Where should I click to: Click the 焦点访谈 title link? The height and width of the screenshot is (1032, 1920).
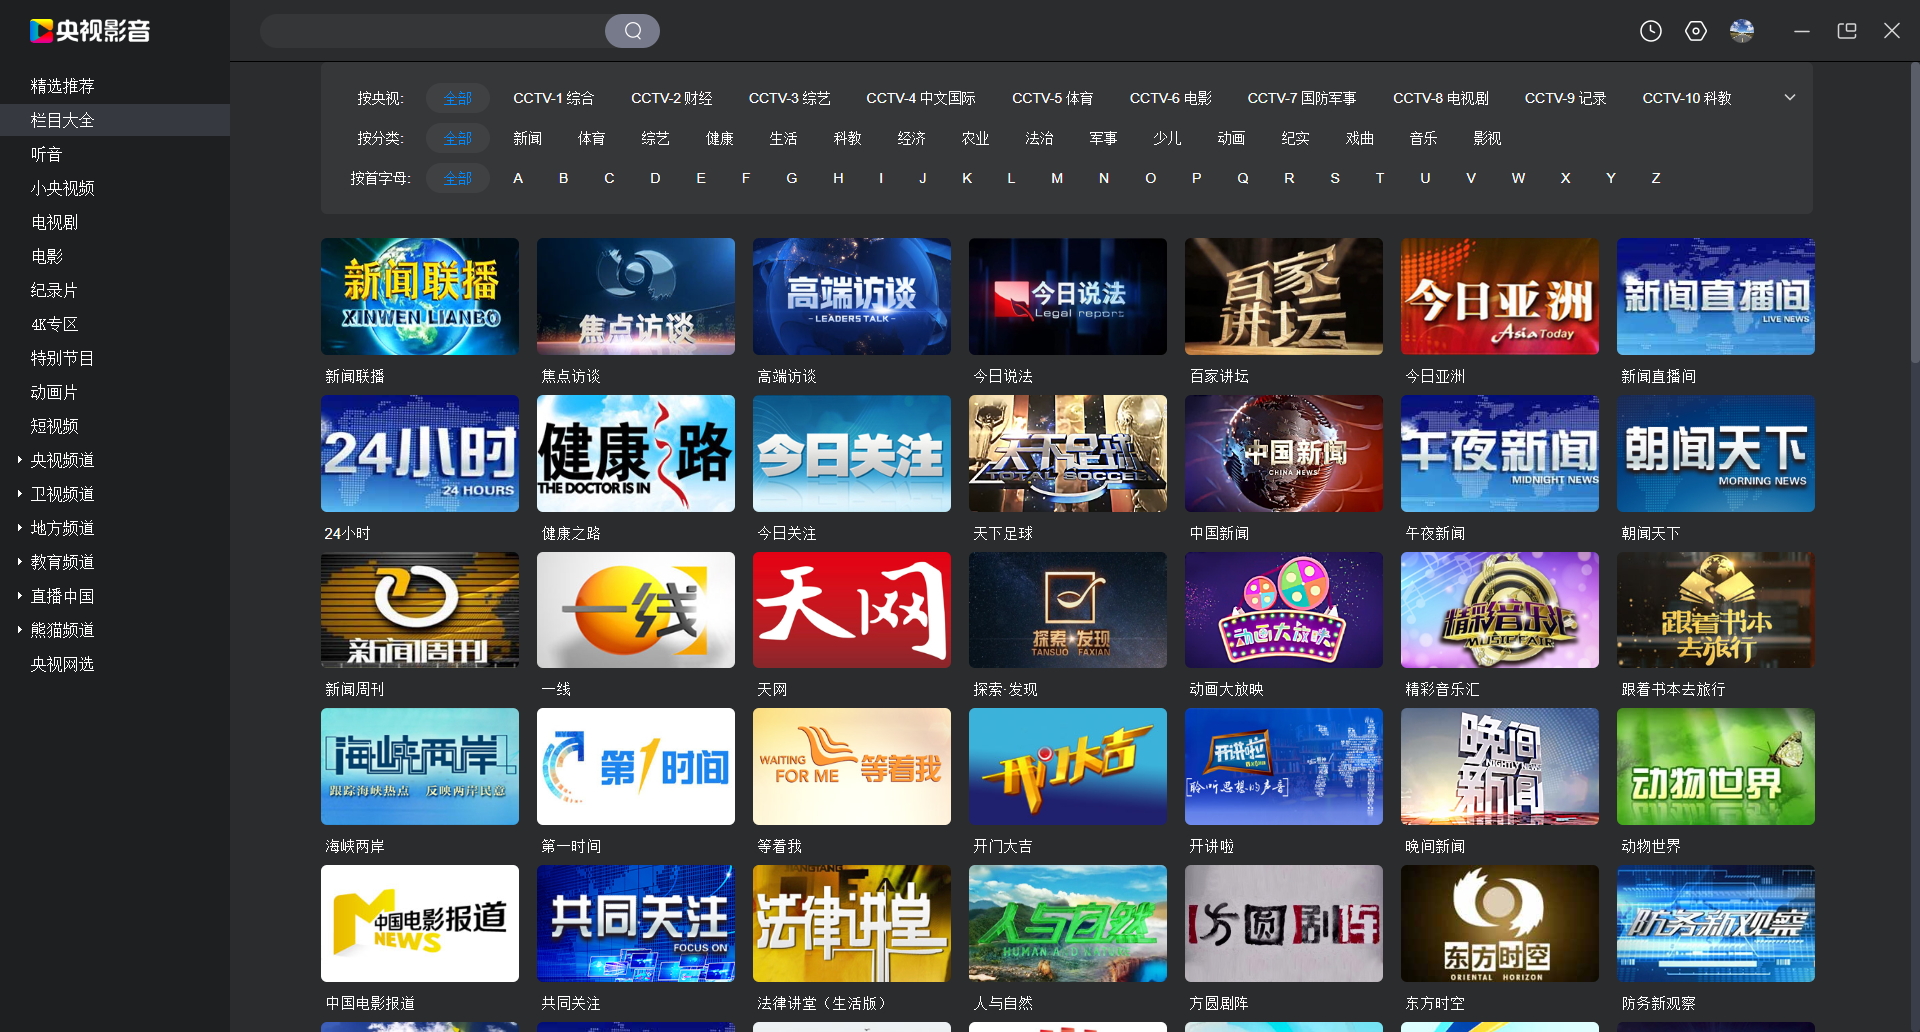[x=571, y=376]
